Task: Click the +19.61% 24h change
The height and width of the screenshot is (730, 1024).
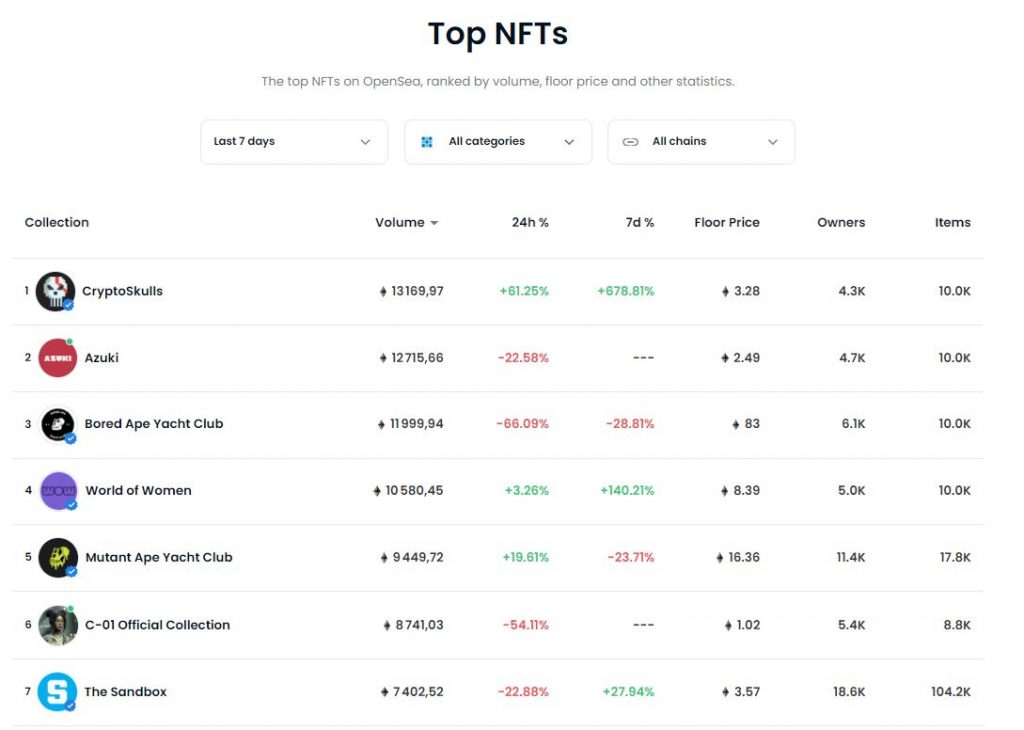Action: (526, 558)
